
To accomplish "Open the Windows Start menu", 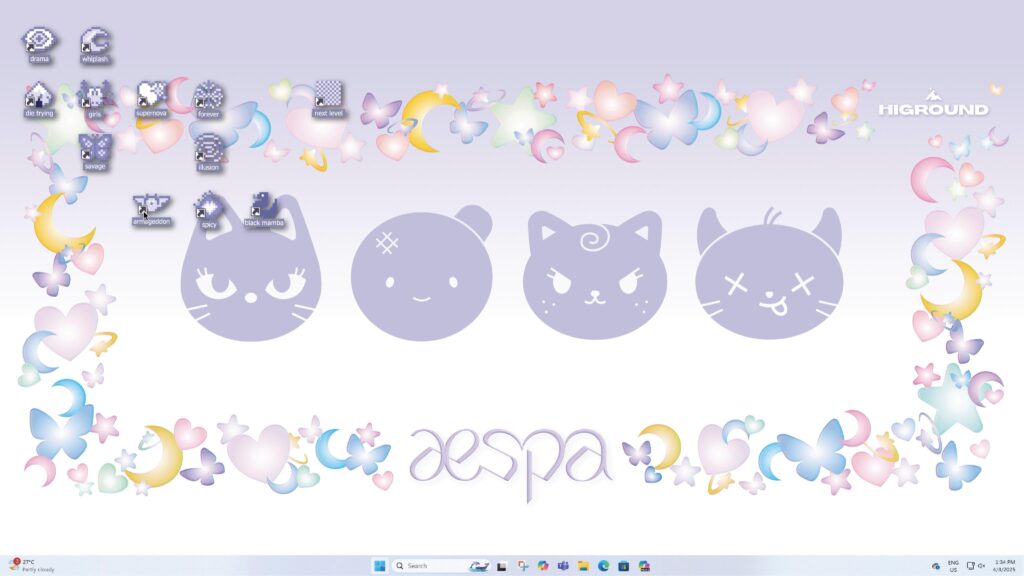I will 379,566.
